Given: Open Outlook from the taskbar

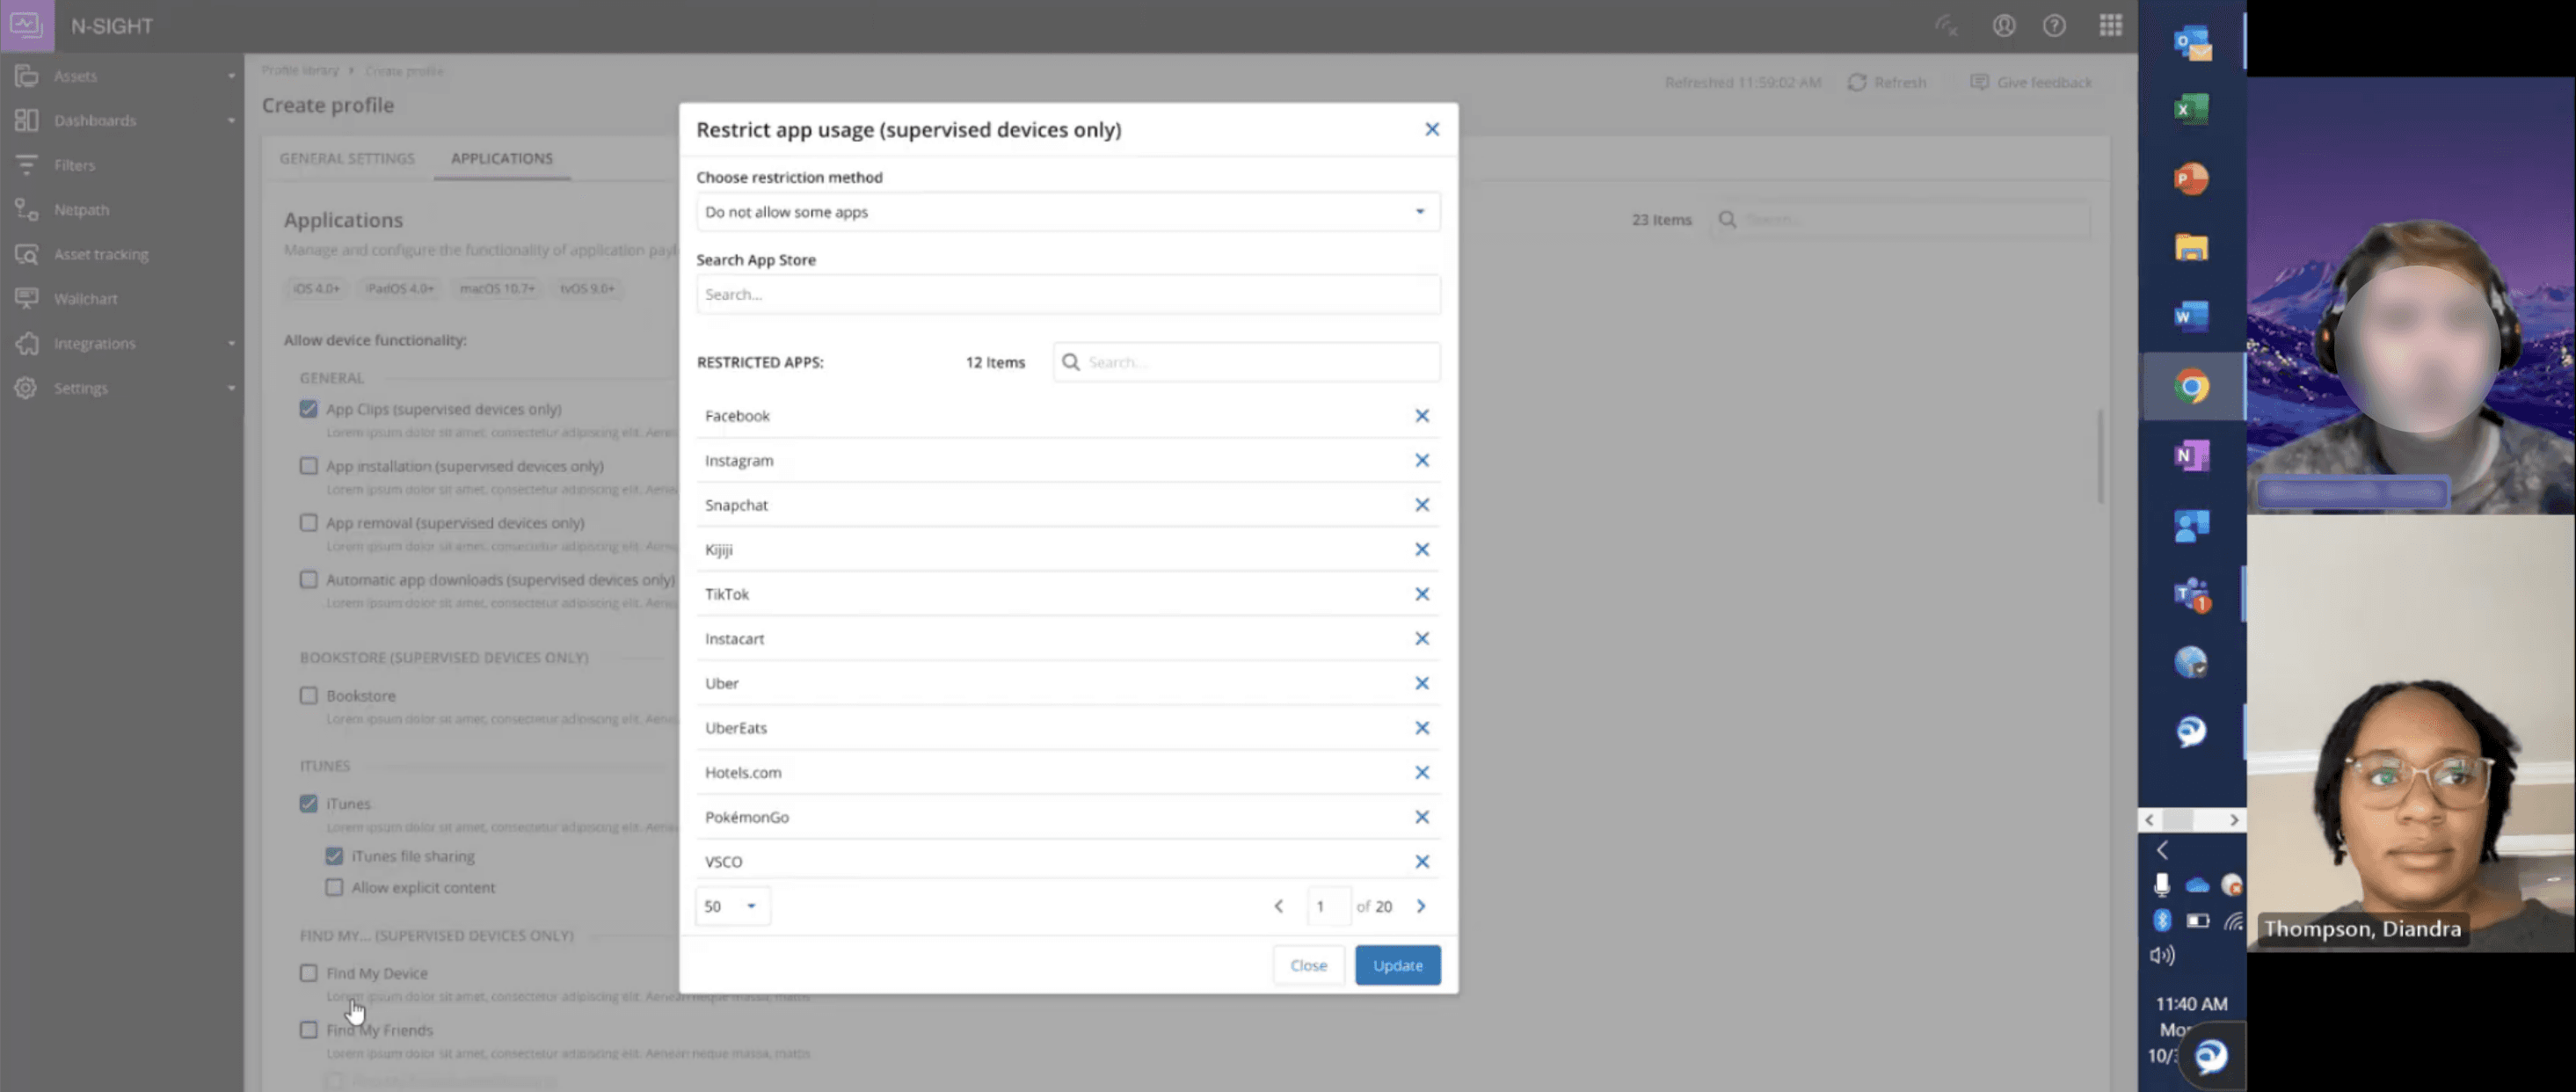Looking at the screenshot, I should click(x=2192, y=44).
